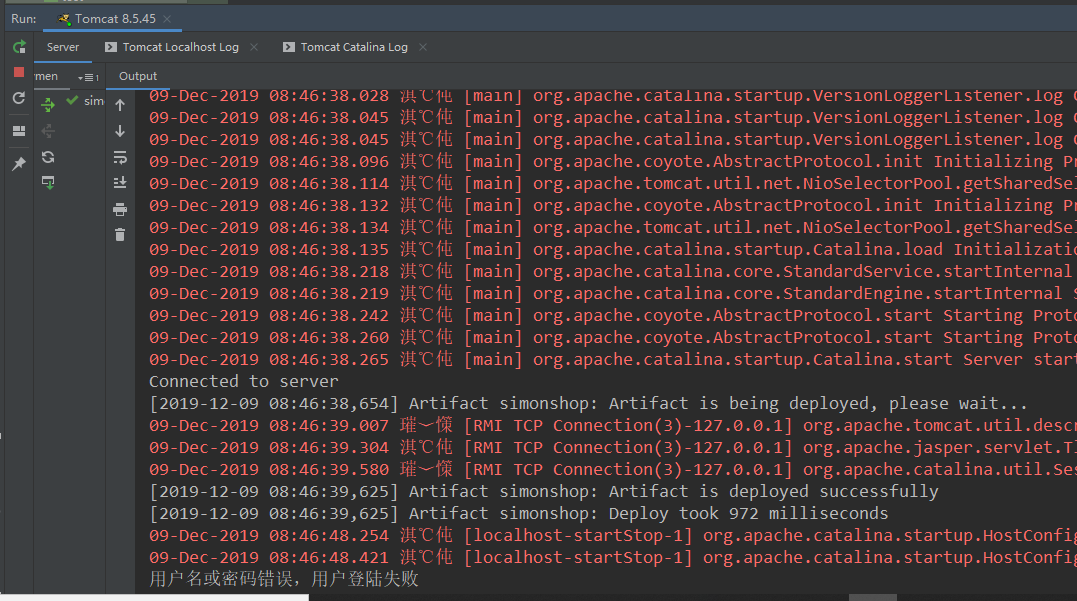Select the sim artifact in the deployment list
The height and width of the screenshot is (601, 1077).
85,101
